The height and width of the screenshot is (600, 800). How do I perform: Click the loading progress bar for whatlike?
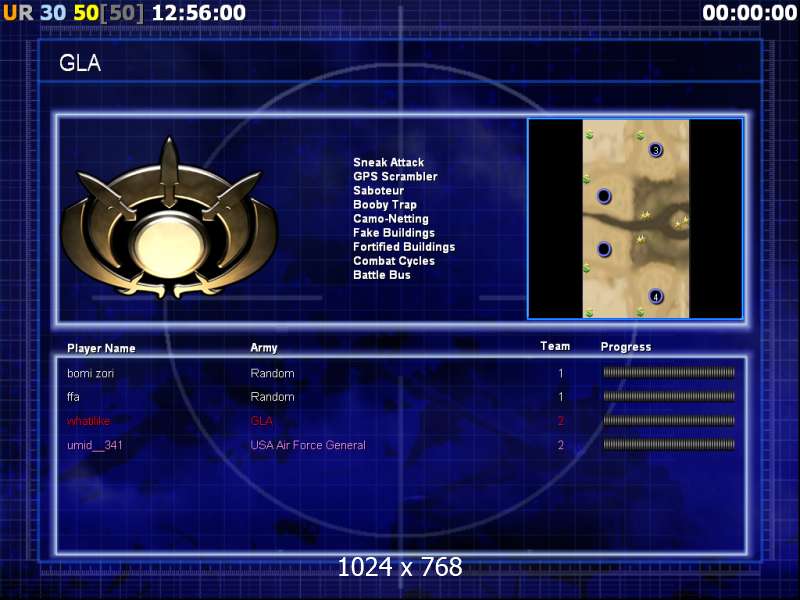tap(669, 420)
